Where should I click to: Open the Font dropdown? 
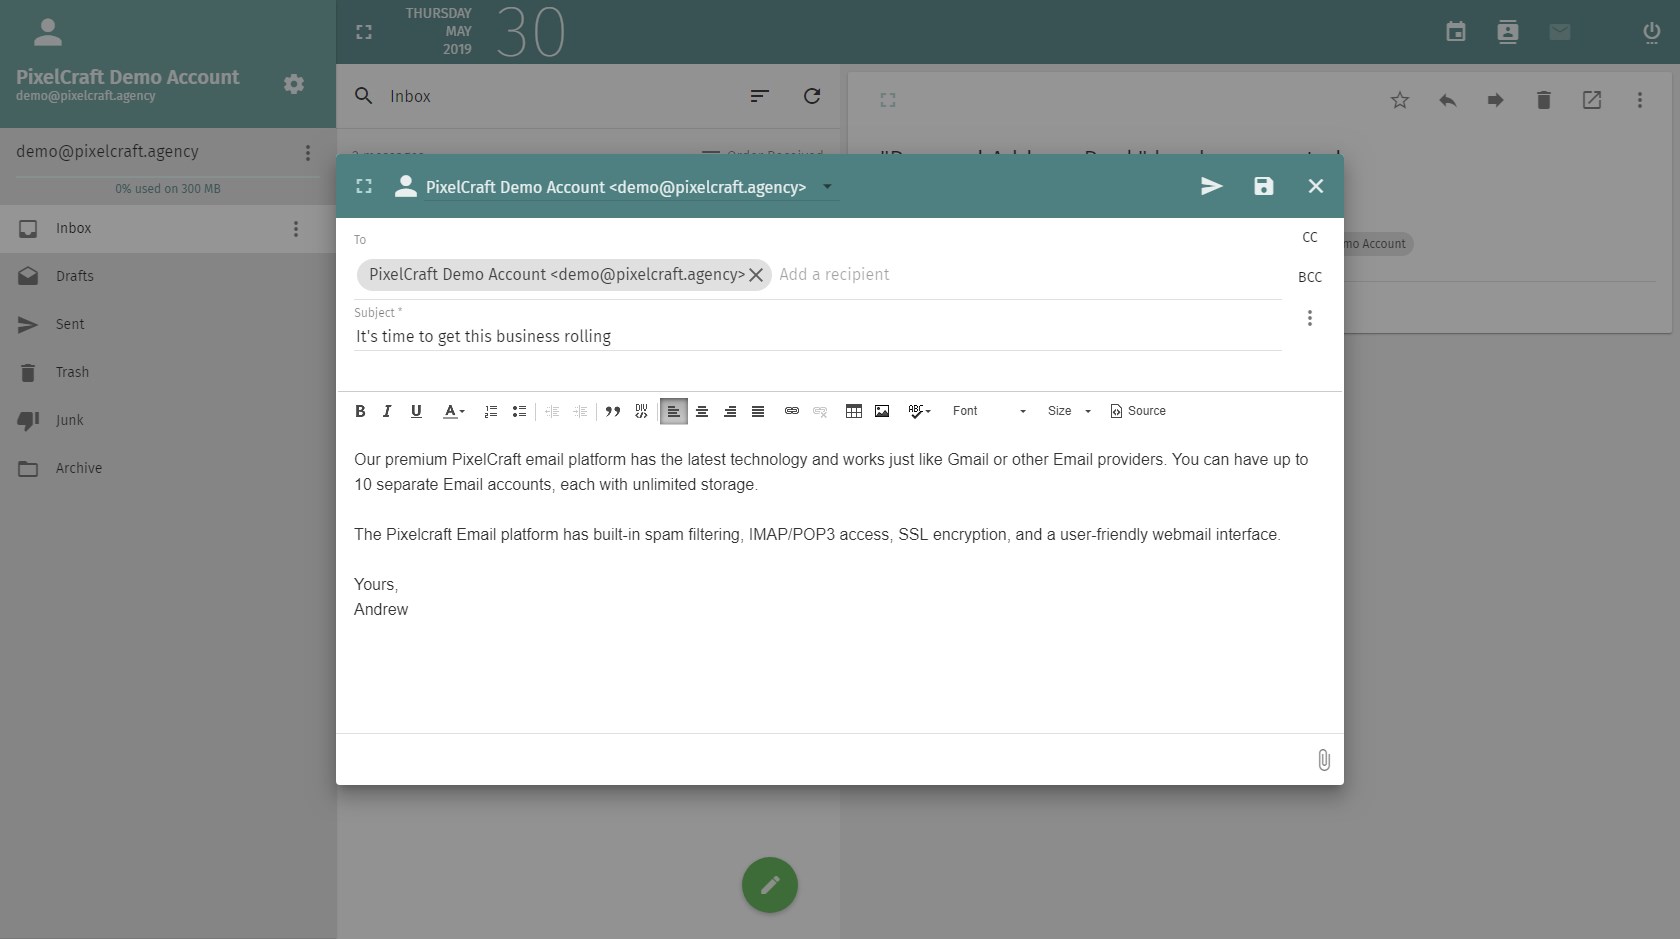[988, 411]
